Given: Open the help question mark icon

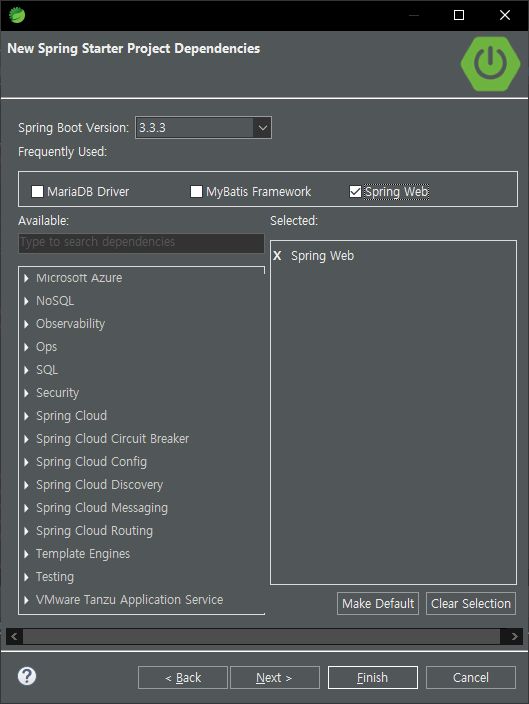Looking at the screenshot, I should pyautogui.click(x=27, y=676).
